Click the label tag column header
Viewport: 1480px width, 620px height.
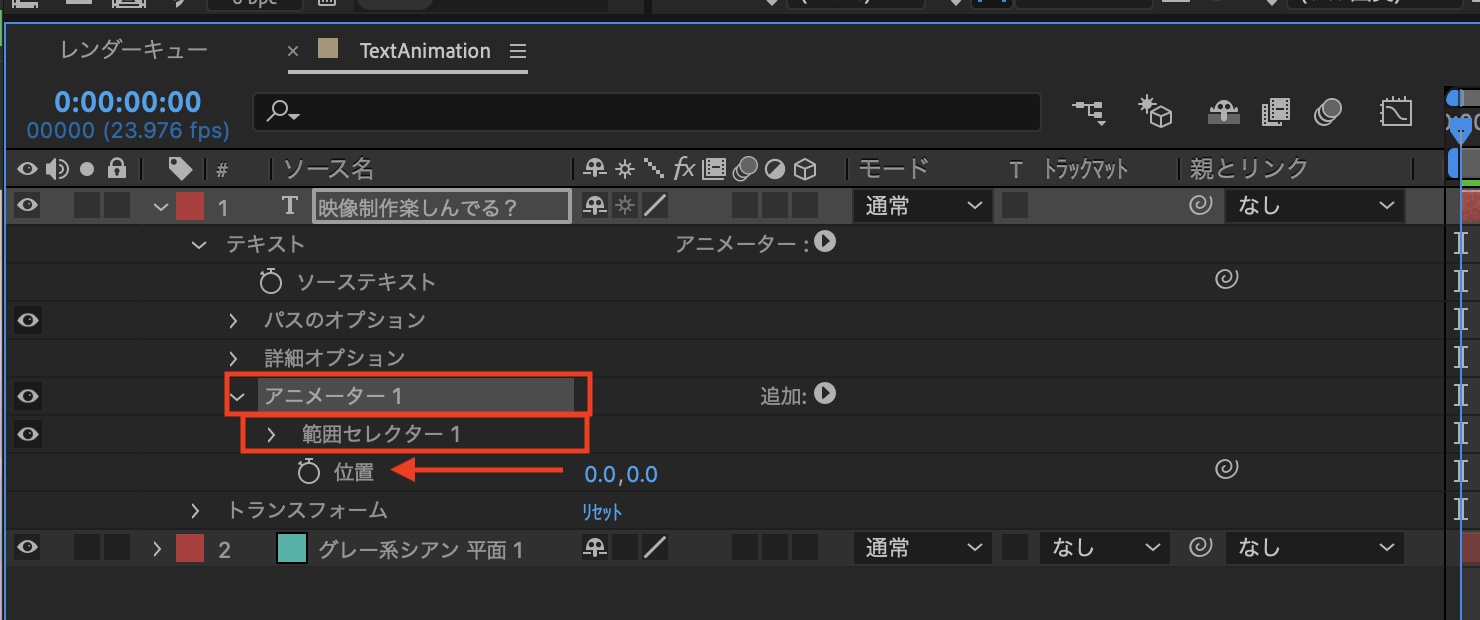[180, 168]
